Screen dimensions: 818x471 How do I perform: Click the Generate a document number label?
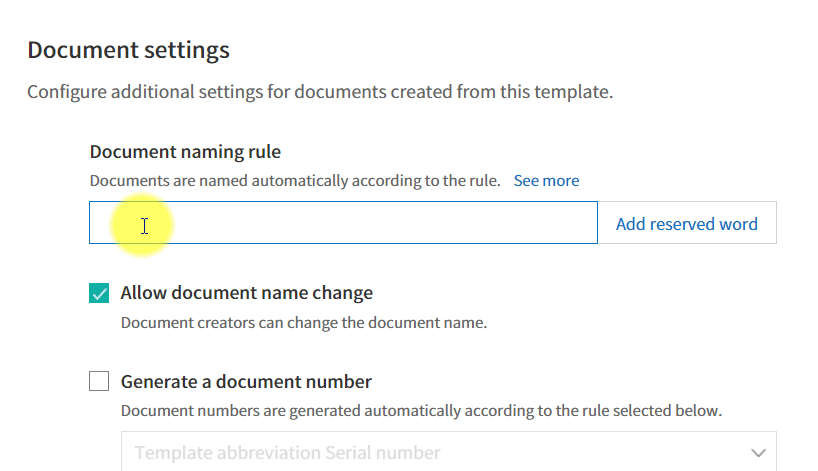point(246,382)
